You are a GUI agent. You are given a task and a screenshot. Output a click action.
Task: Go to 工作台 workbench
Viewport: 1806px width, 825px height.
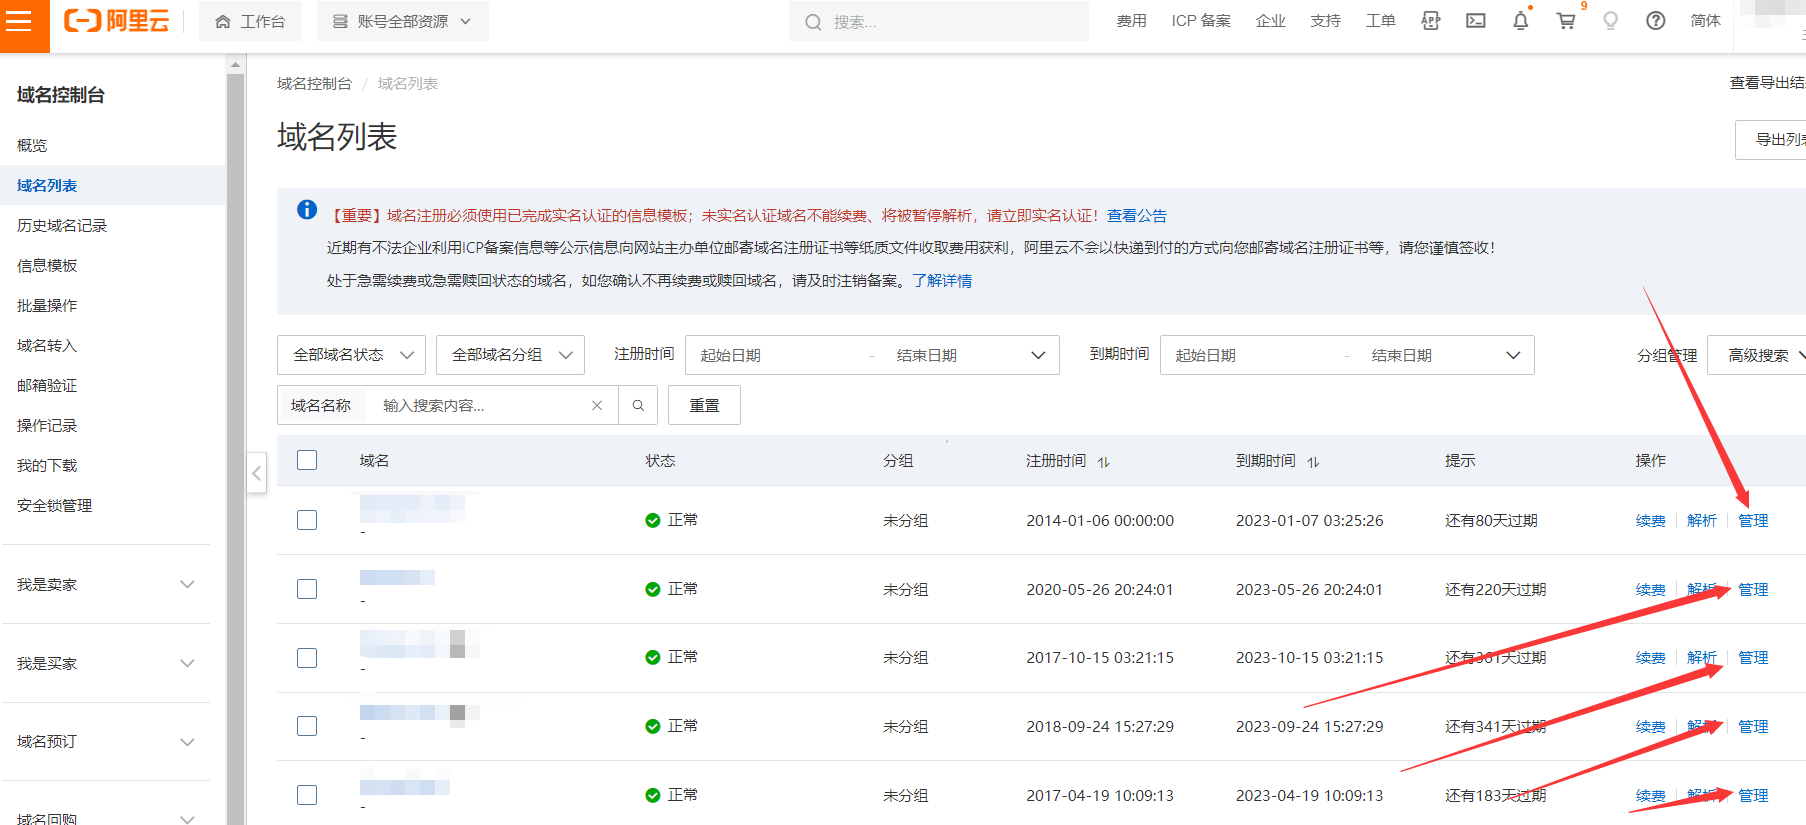click(x=250, y=21)
